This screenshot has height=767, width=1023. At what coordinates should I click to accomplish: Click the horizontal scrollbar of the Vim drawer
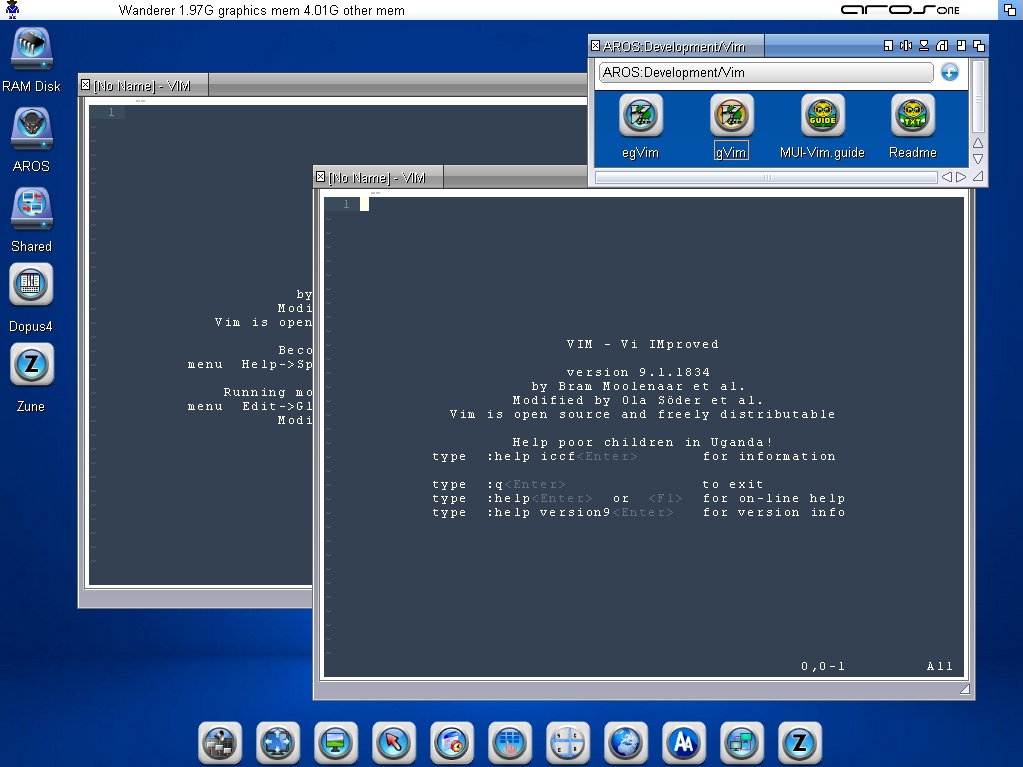click(766, 177)
